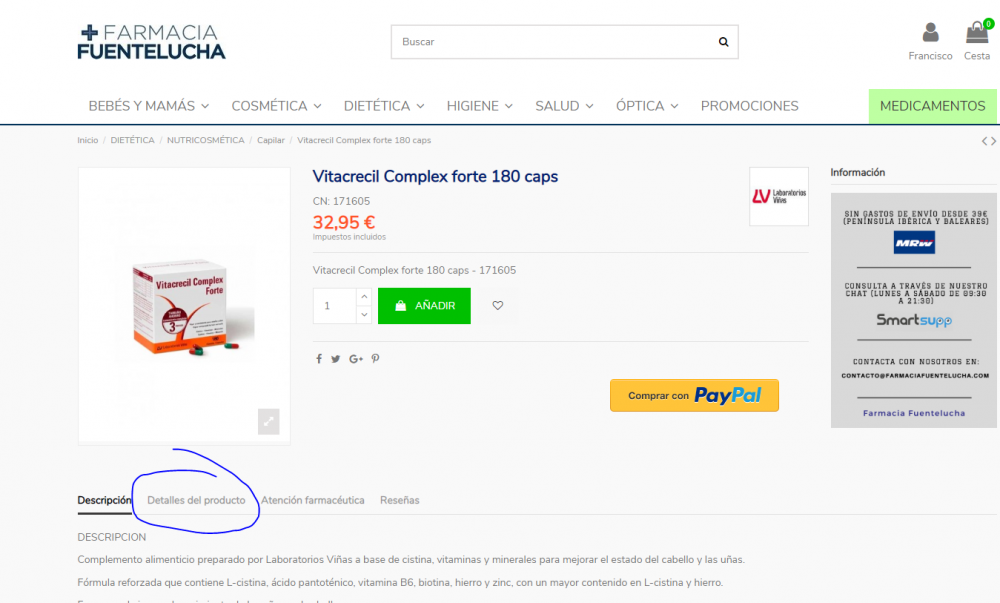This screenshot has height=603, width=1000.
Task: Click Comprar con PayPal button
Action: pos(694,395)
